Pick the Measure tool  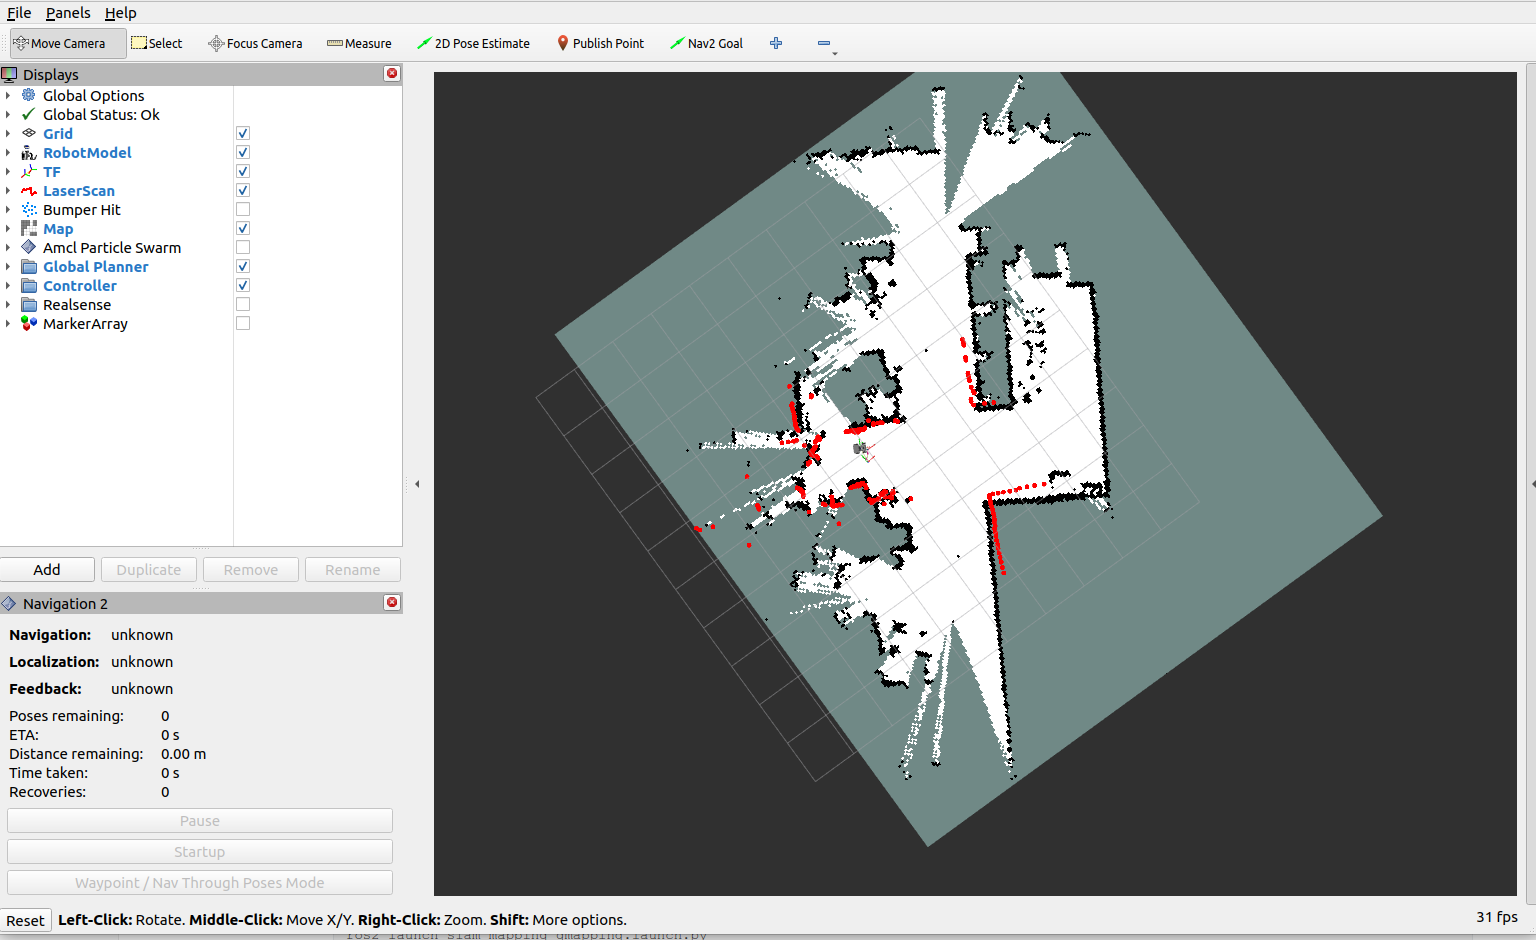[359, 43]
